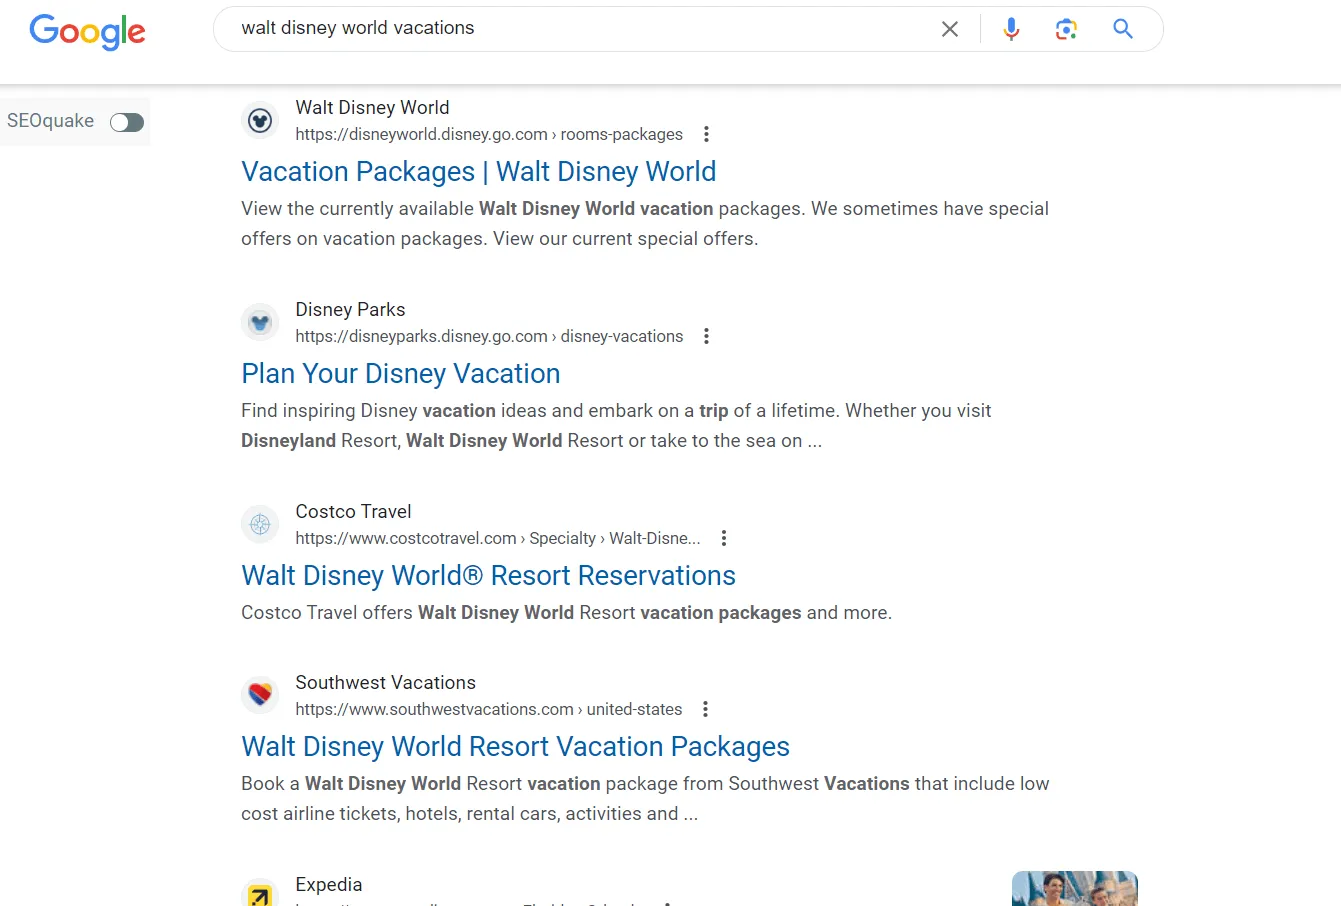
Task: Click the Costco Travel favicon
Action: pyautogui.click(x=260, y=524)
